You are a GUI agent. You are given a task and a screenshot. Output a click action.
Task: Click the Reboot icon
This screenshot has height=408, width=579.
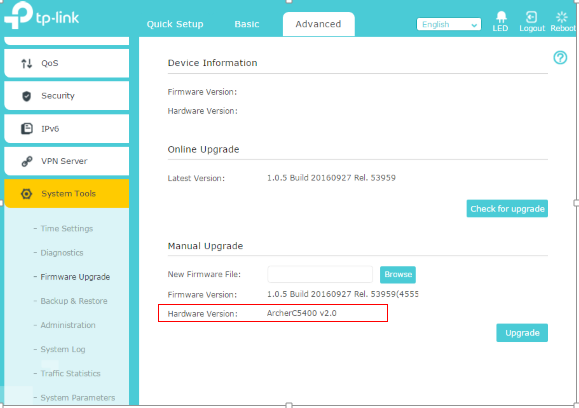pos(562,17)
